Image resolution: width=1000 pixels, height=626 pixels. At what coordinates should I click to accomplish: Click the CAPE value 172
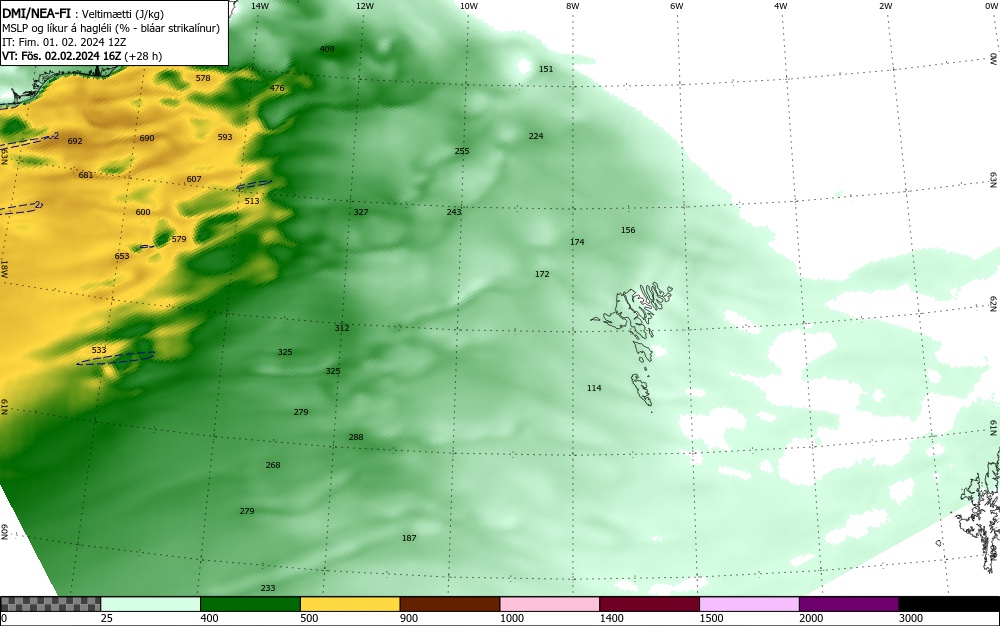point(542,273)
